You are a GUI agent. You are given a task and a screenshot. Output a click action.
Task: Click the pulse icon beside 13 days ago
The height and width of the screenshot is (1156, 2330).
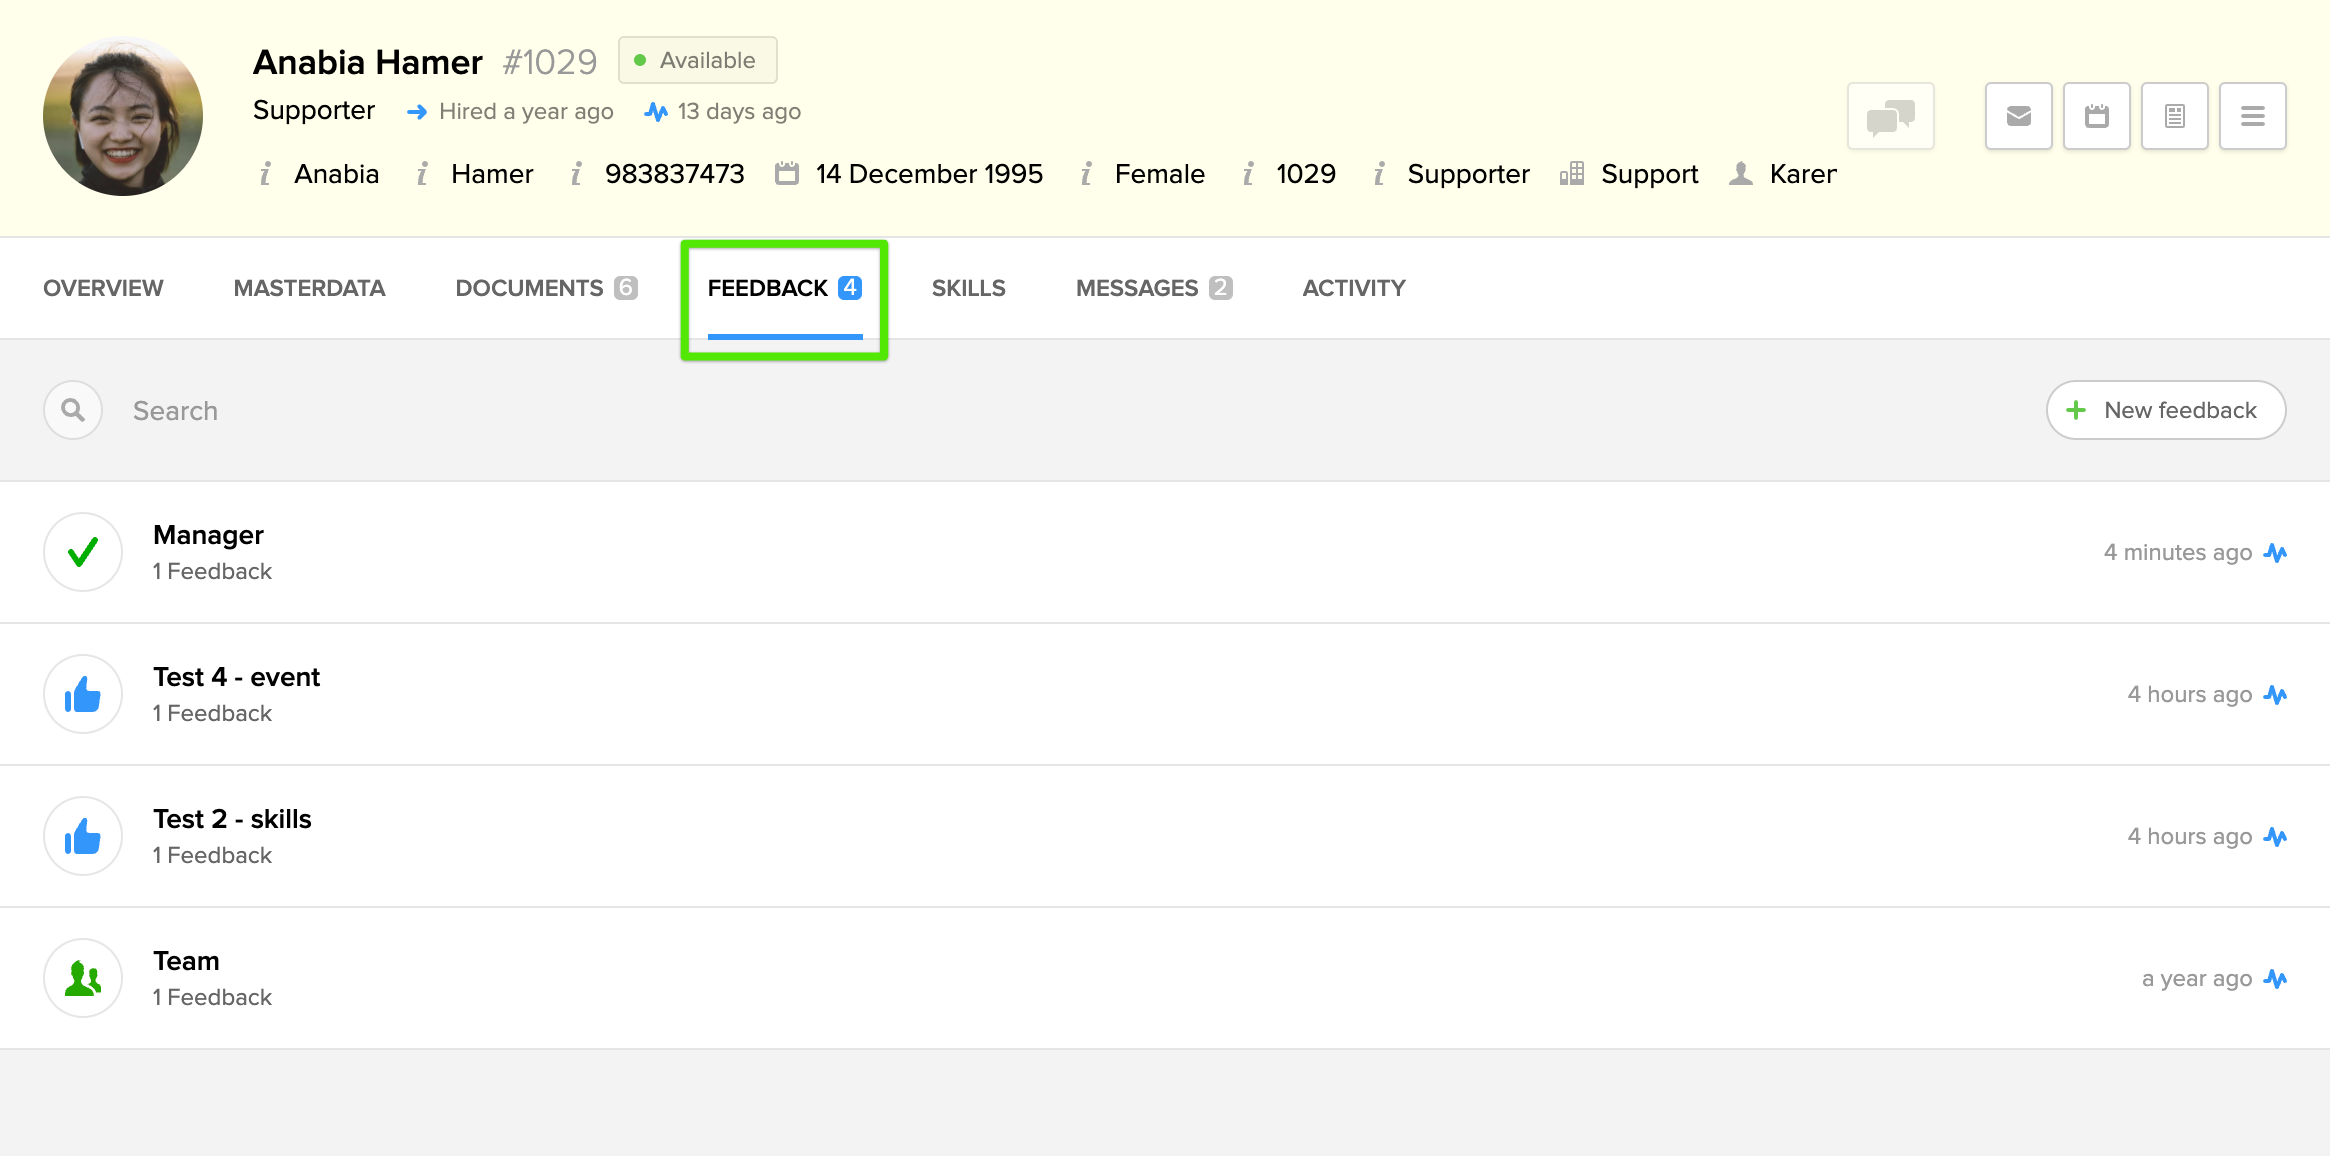[656, 112]
